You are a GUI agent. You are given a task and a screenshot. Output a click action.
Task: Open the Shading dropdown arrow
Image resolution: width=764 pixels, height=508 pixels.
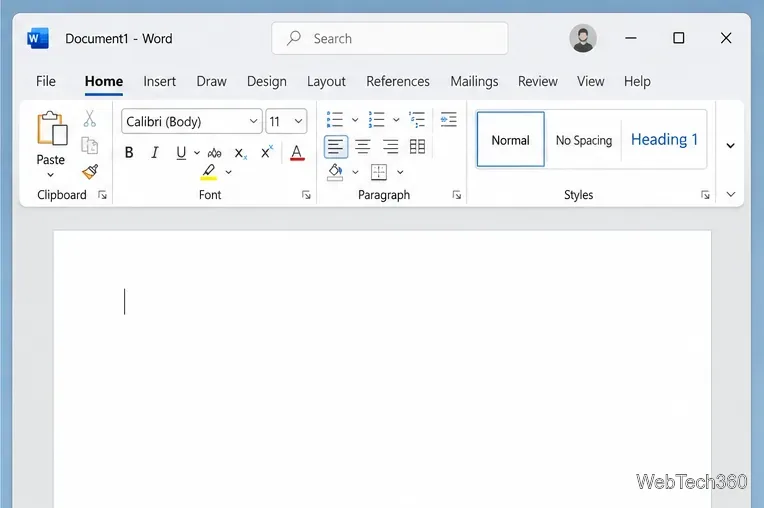pos(355,172)
